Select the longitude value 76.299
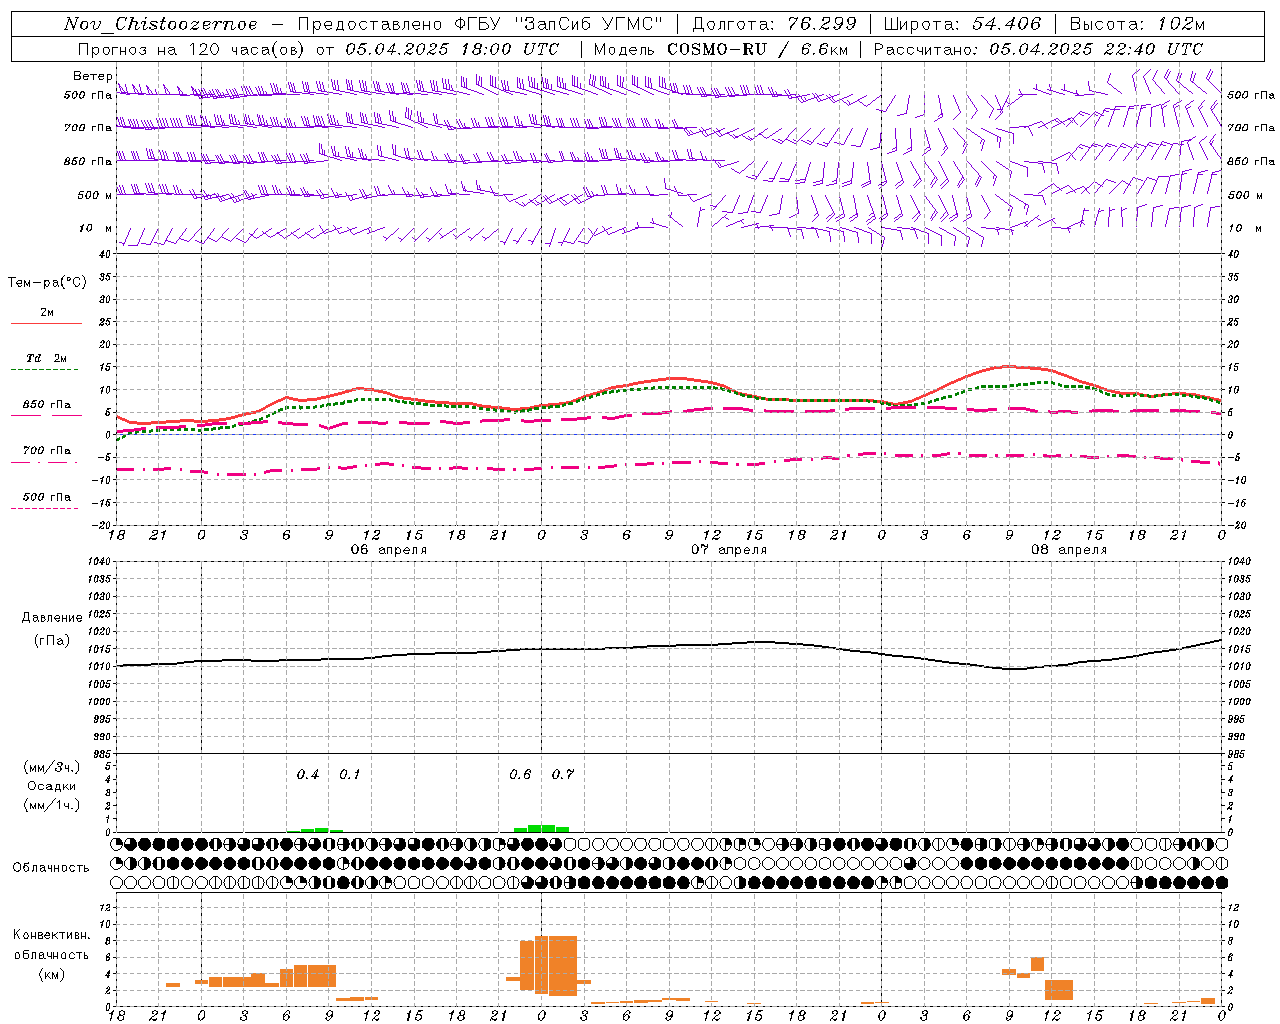 click(823, 24)
